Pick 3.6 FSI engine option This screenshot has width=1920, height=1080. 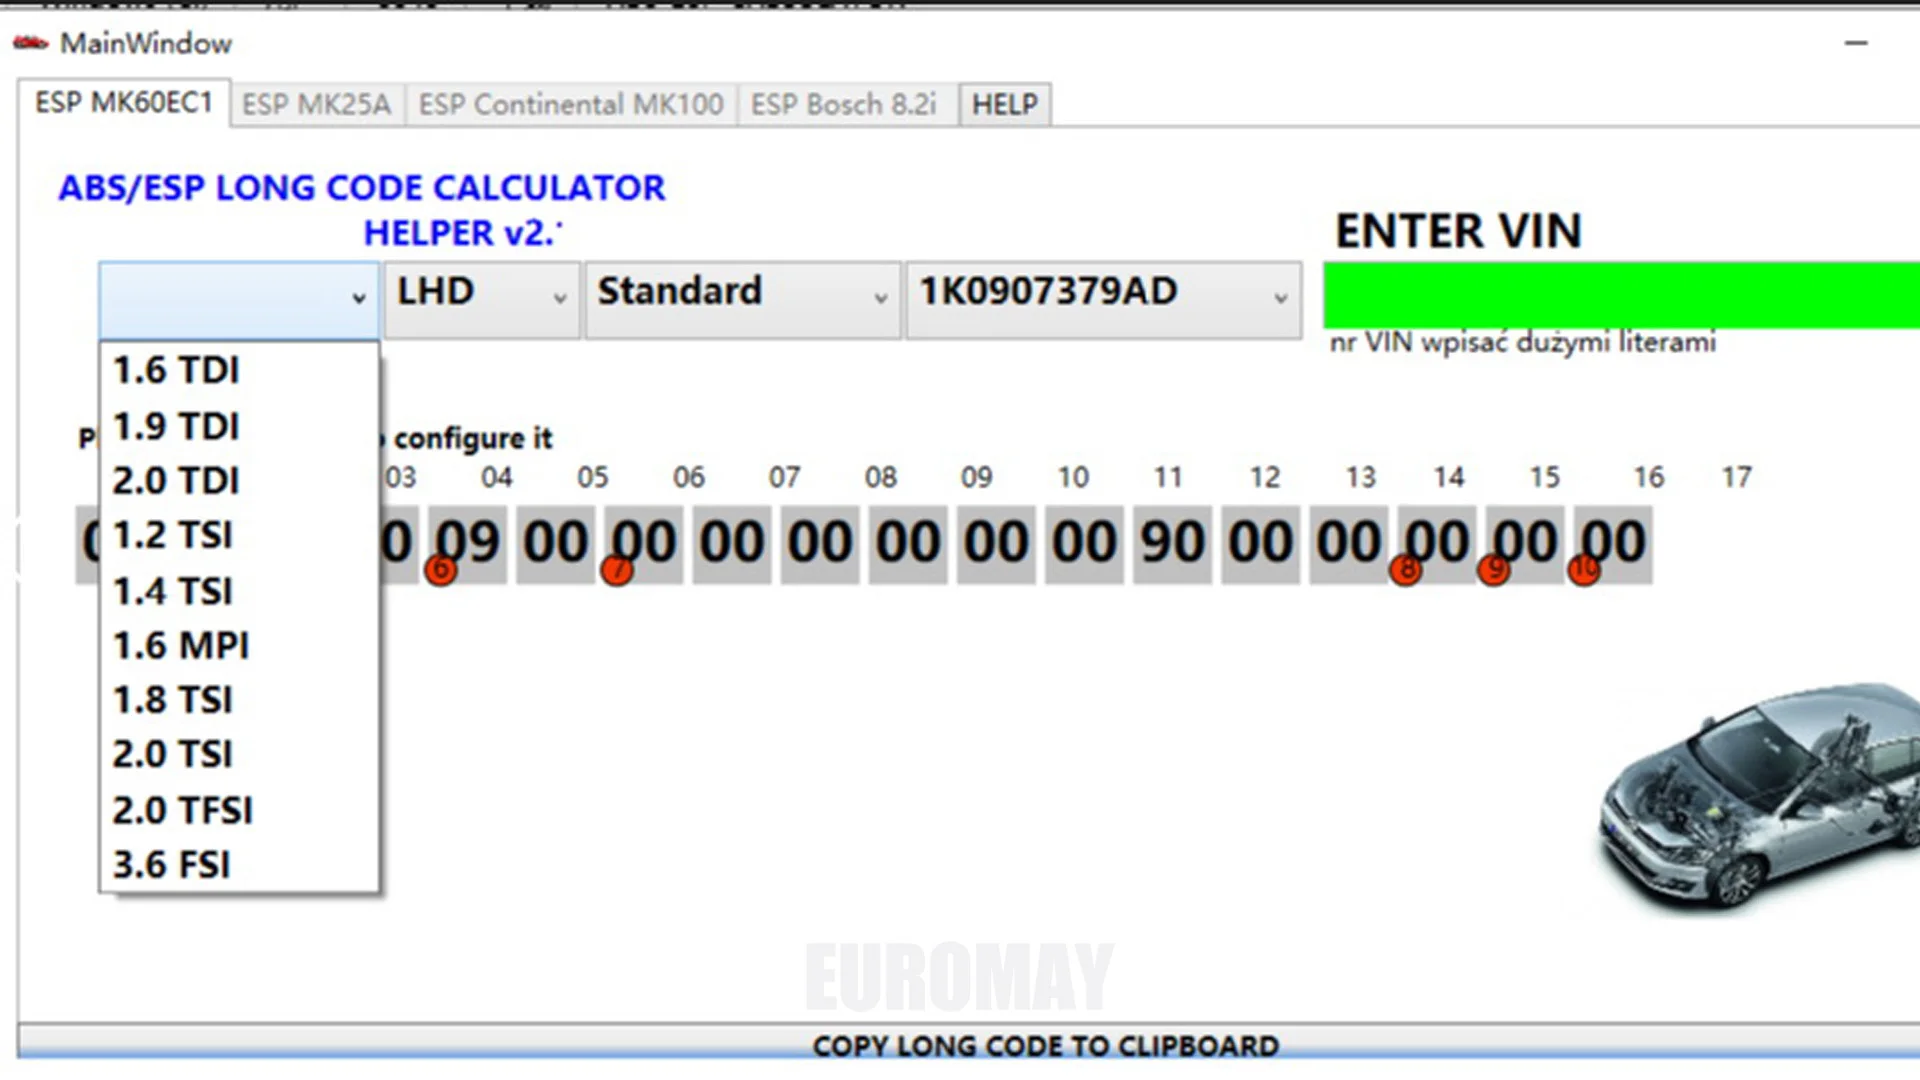pyautogui.click(x=239, y=865)
